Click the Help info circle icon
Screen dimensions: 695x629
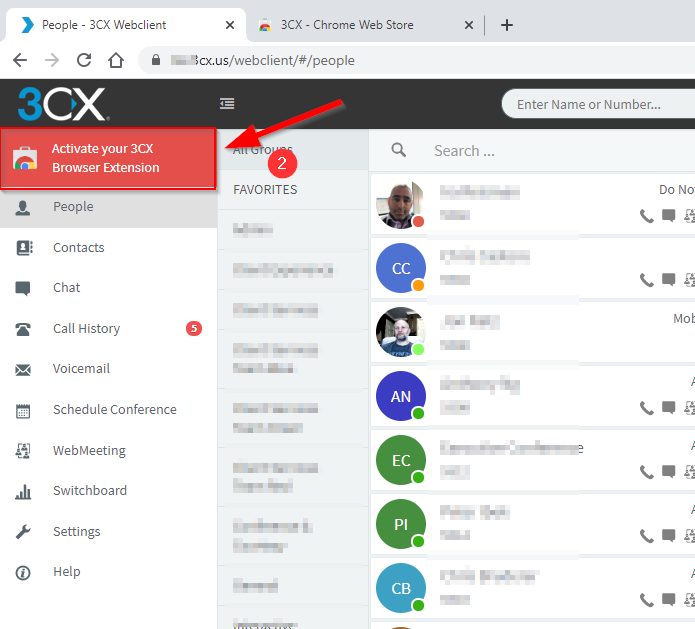click(23, 573)
